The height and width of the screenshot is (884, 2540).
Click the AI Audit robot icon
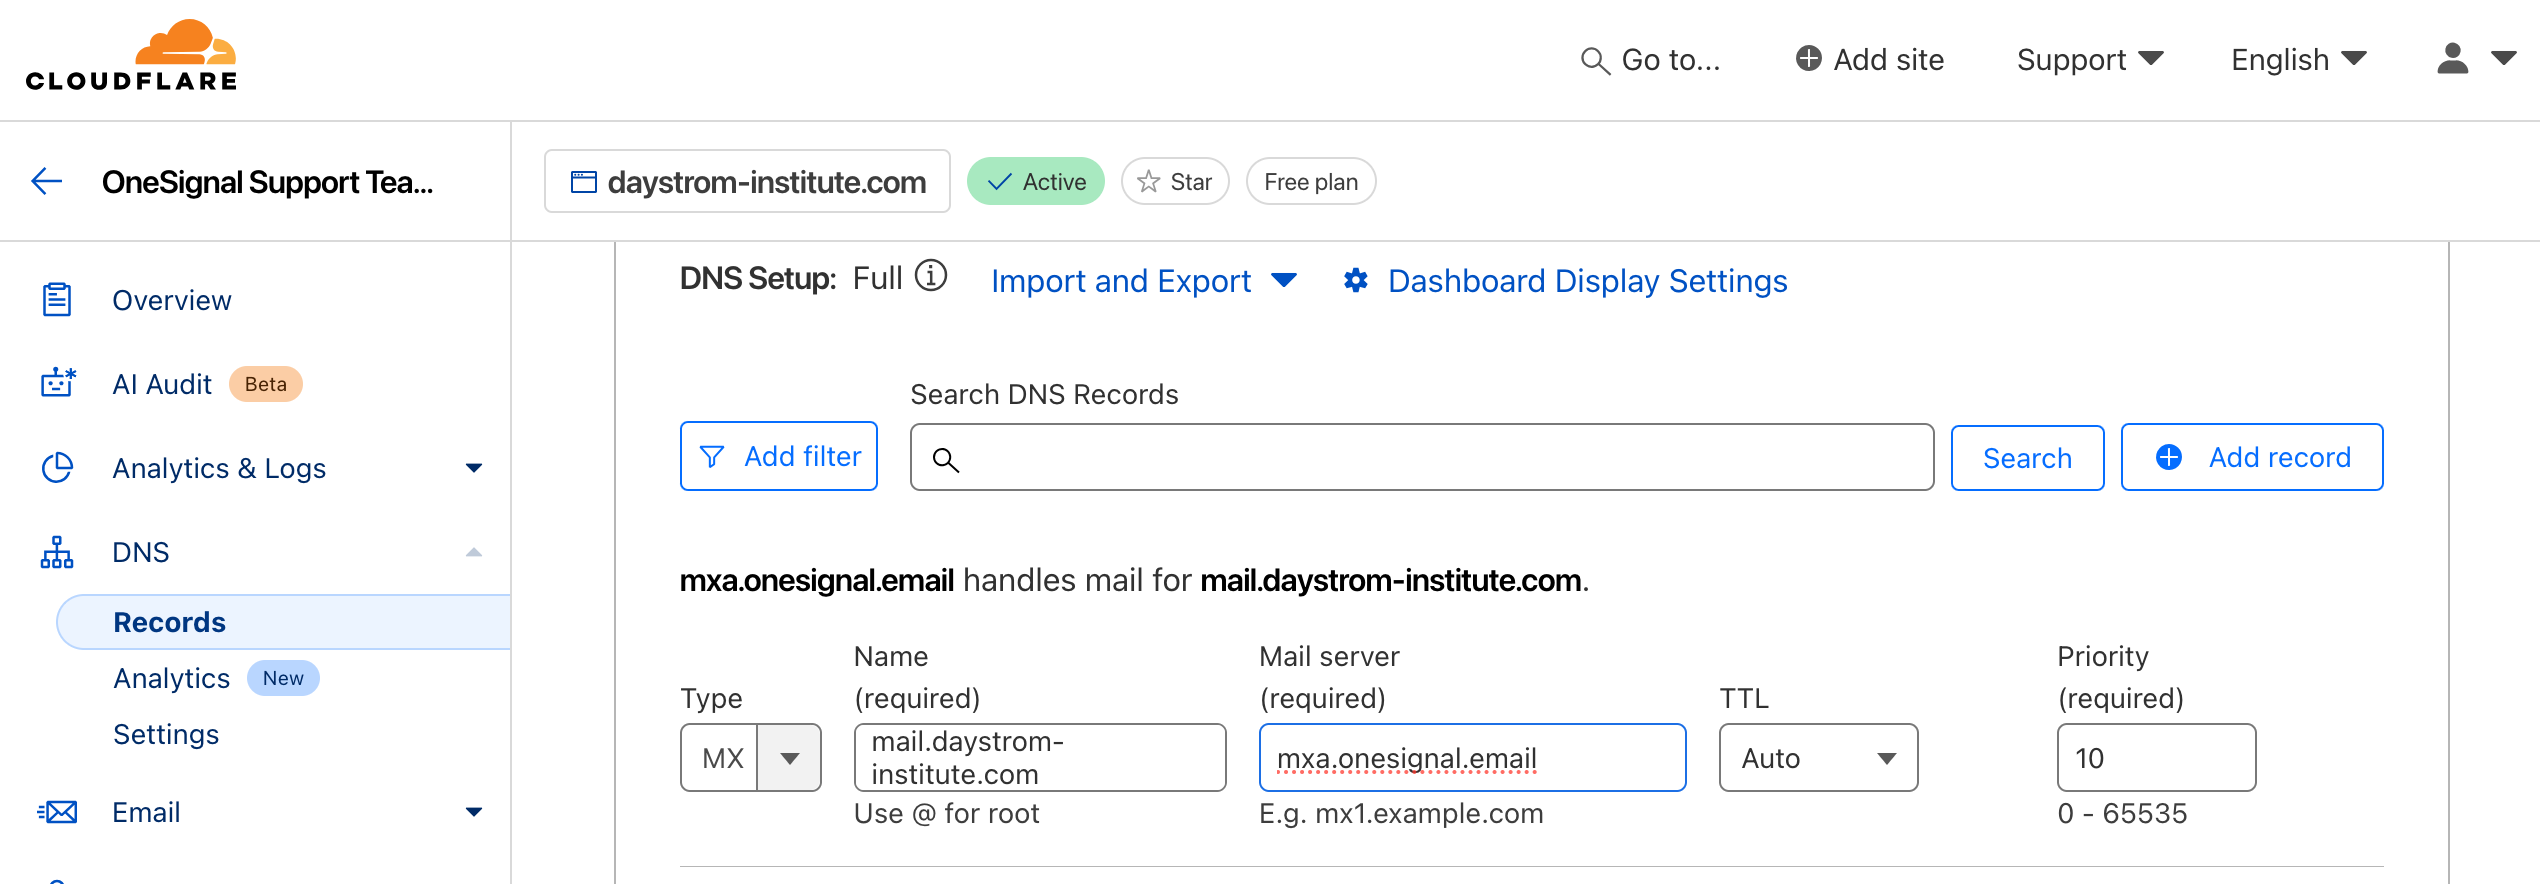[x=58, y=383]
